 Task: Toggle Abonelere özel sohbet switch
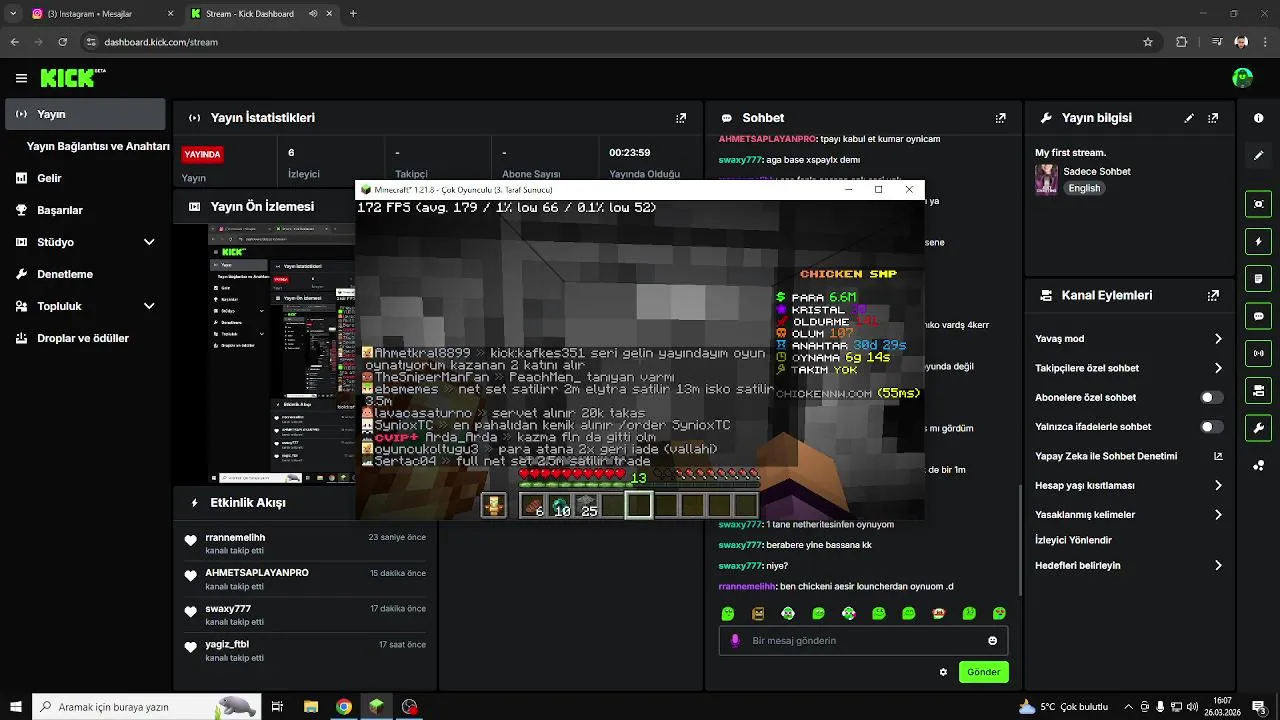coord(1211,398)
